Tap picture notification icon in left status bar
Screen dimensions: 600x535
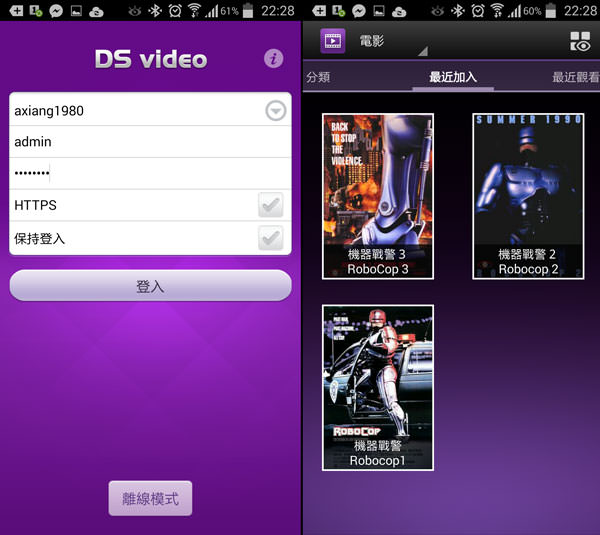tap(76, 11)
